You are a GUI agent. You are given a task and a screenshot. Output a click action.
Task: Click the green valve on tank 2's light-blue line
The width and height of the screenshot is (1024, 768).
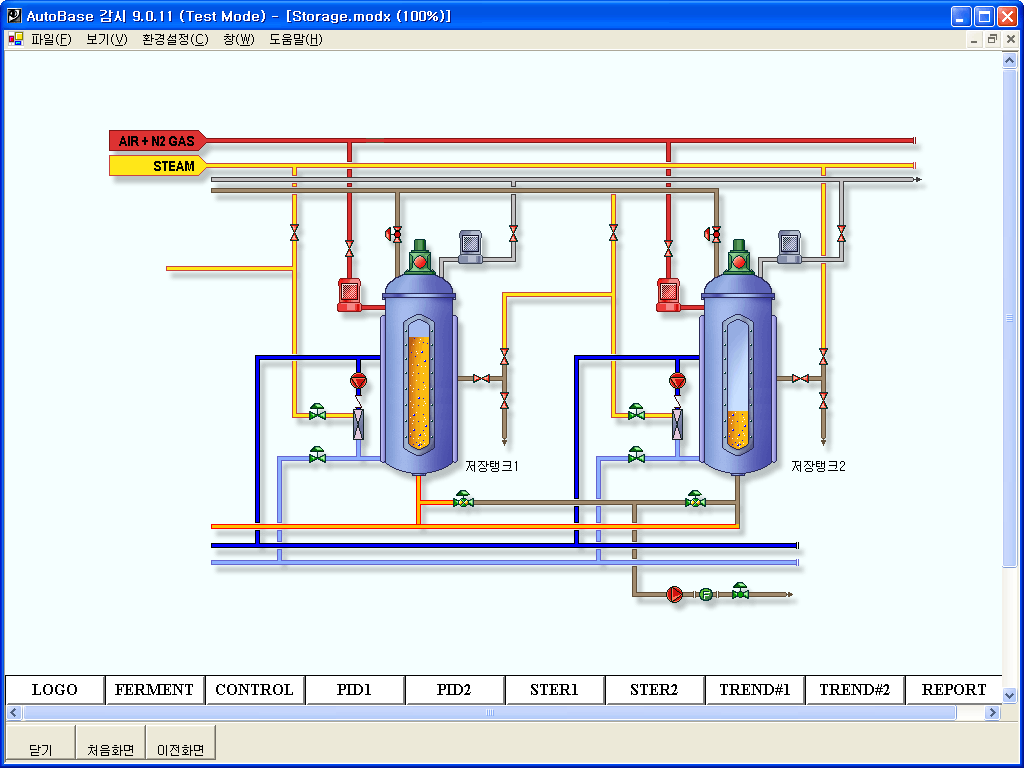point(636,455)
